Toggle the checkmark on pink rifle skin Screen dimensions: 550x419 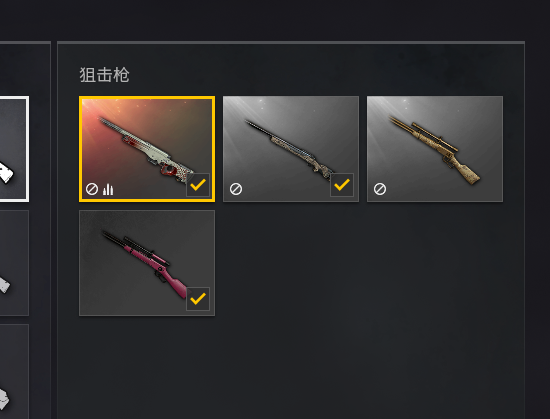tap(198, 299)
